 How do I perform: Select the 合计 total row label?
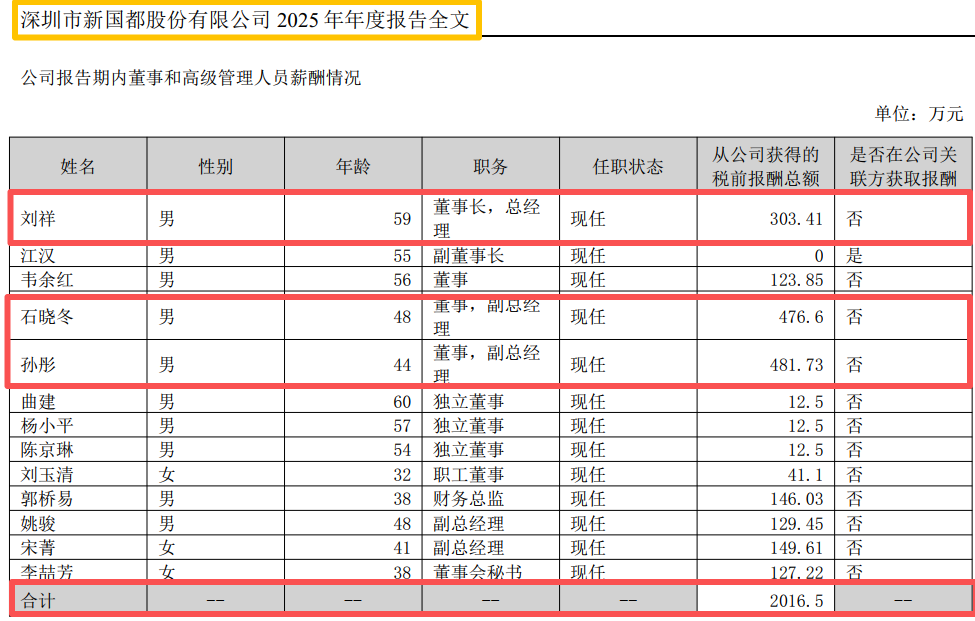(38, 600)
